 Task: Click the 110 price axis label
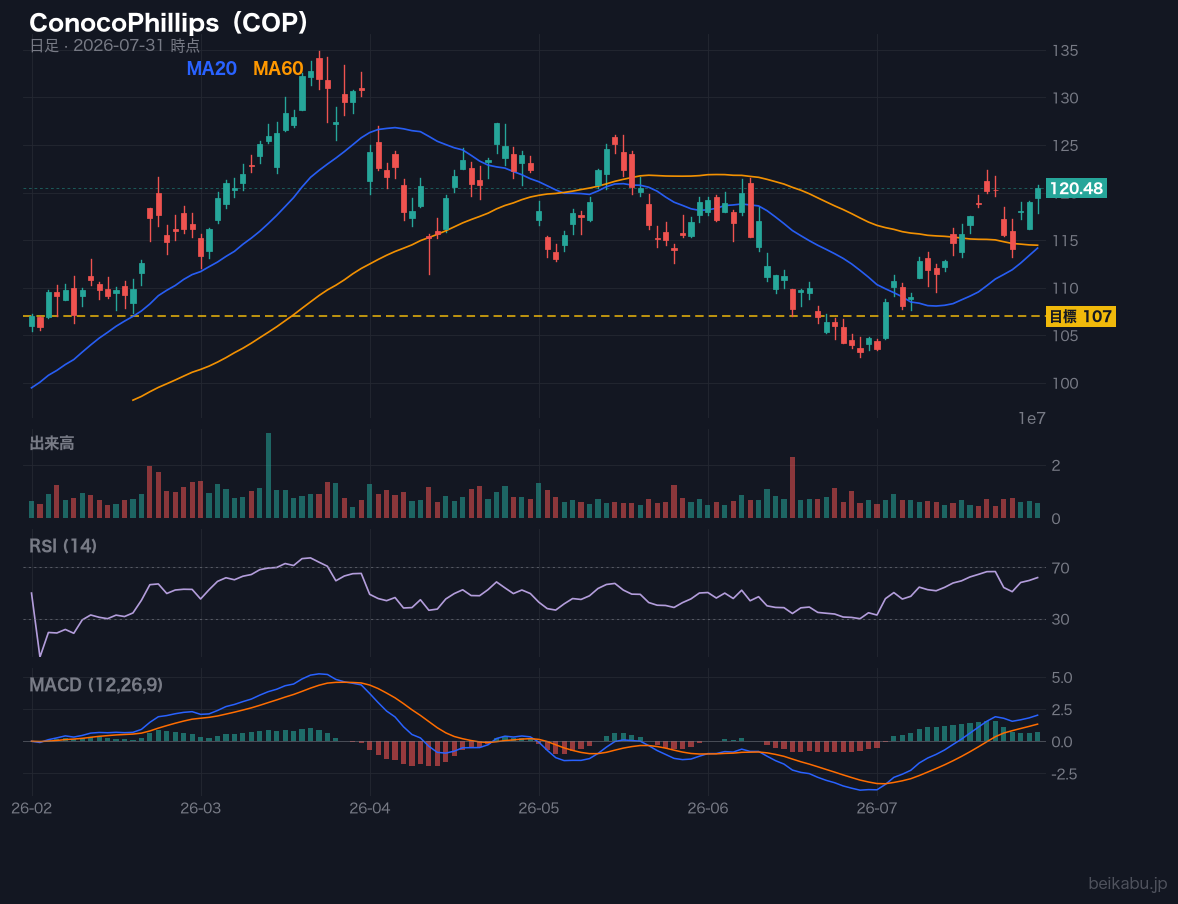(1065, 288)
